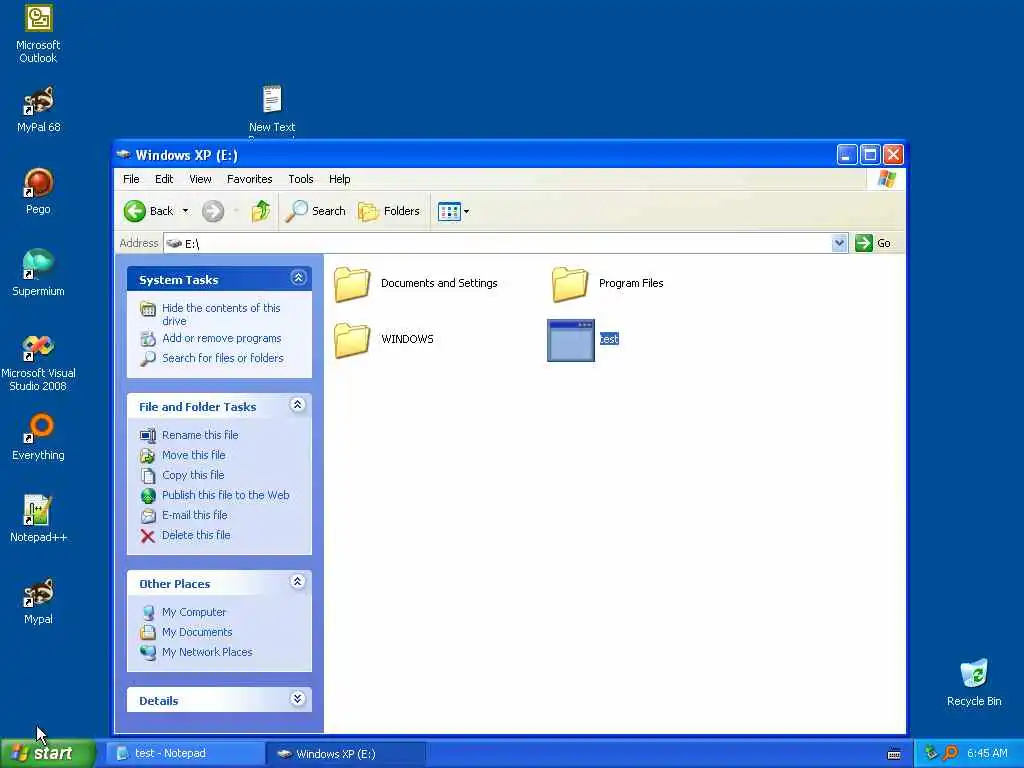Viewport: 1024px width, 768px height.
Task: Open the Start menu
Action: pyautogui.click(x=48, y=753)
